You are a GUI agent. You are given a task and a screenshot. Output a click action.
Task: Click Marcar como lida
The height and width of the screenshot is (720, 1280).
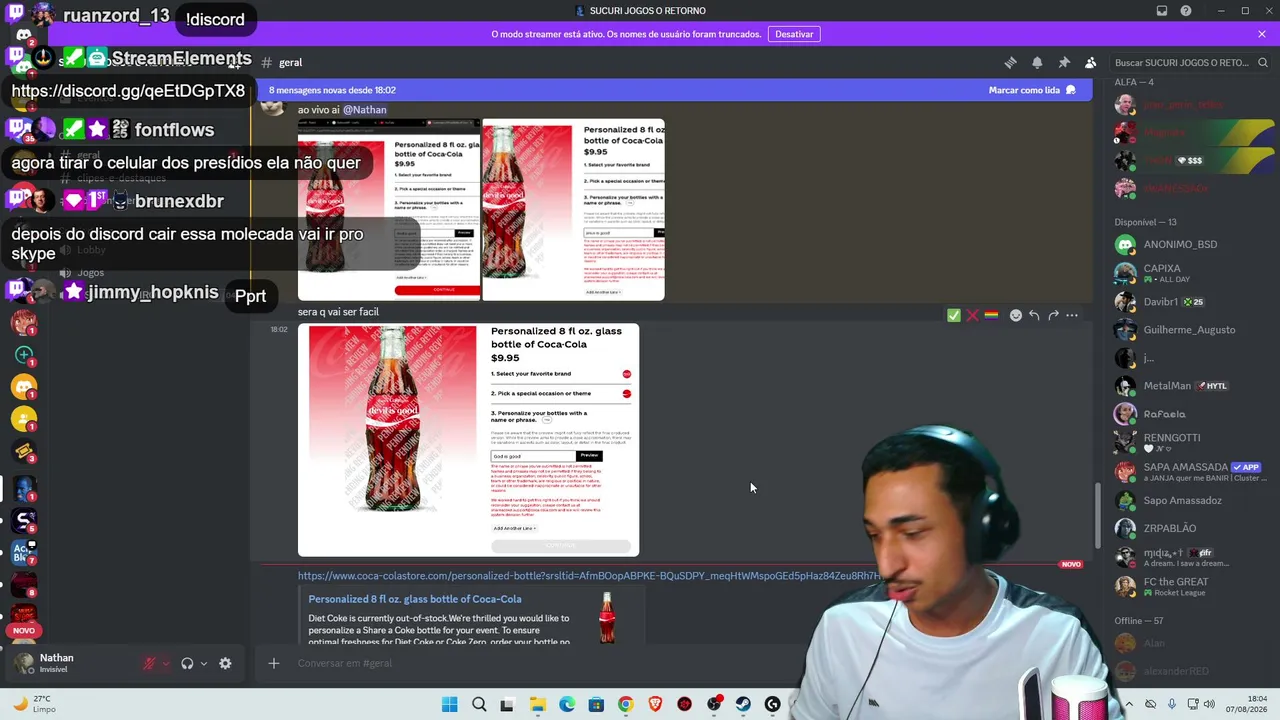tap(1032, 90)
